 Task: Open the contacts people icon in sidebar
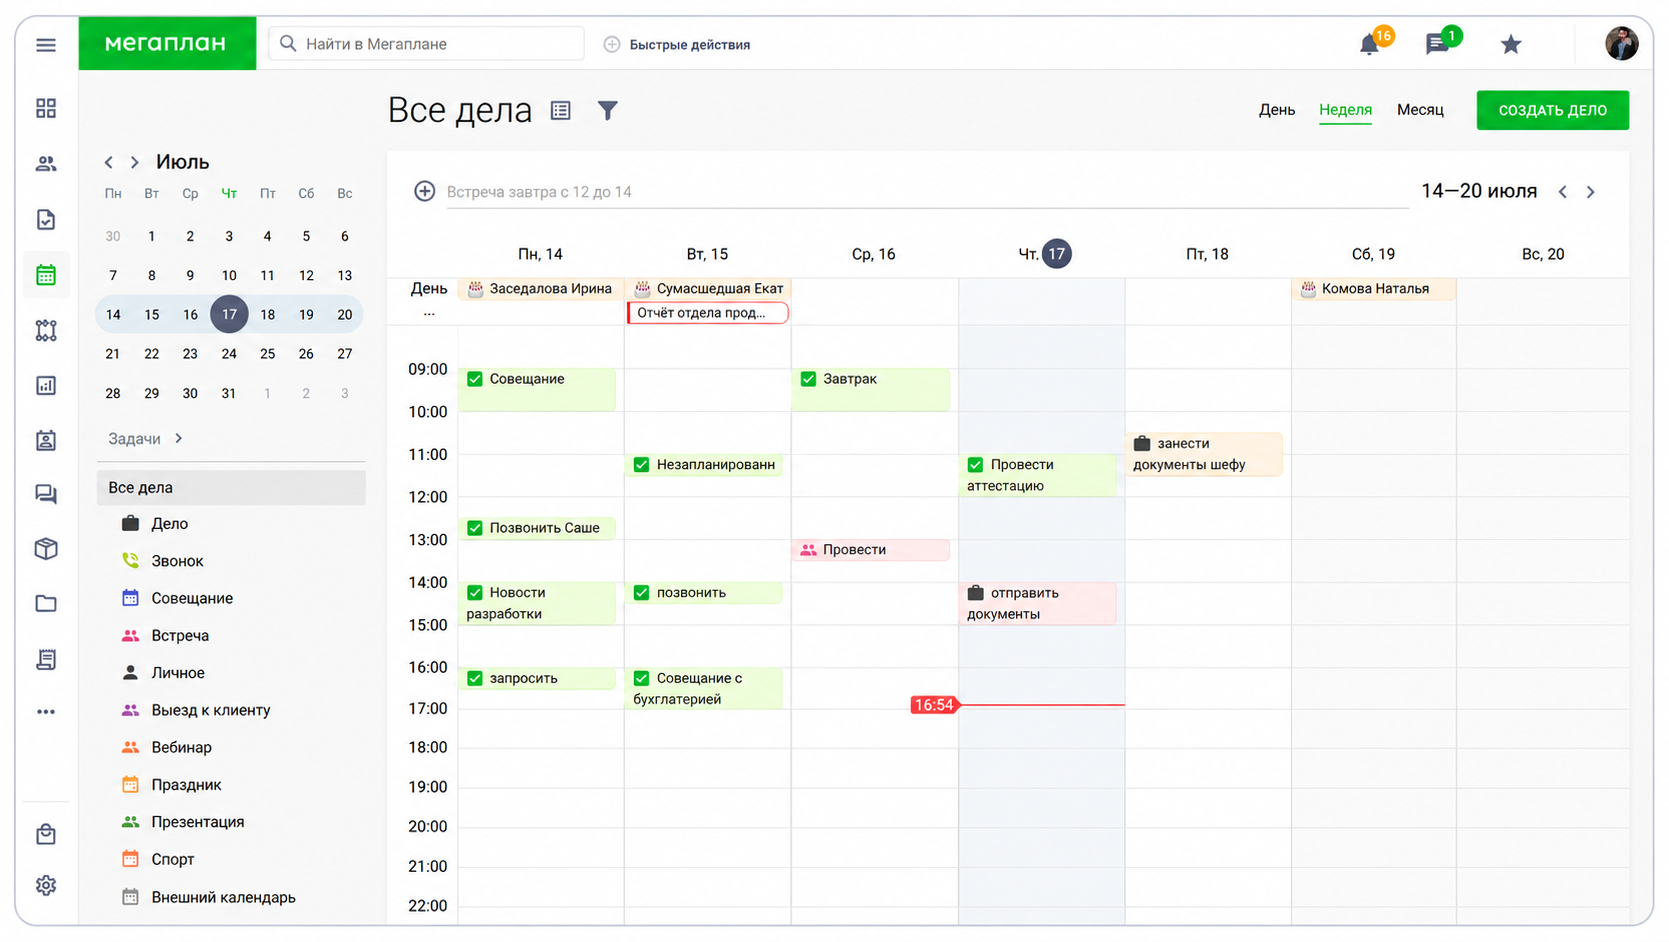[46, 164]
